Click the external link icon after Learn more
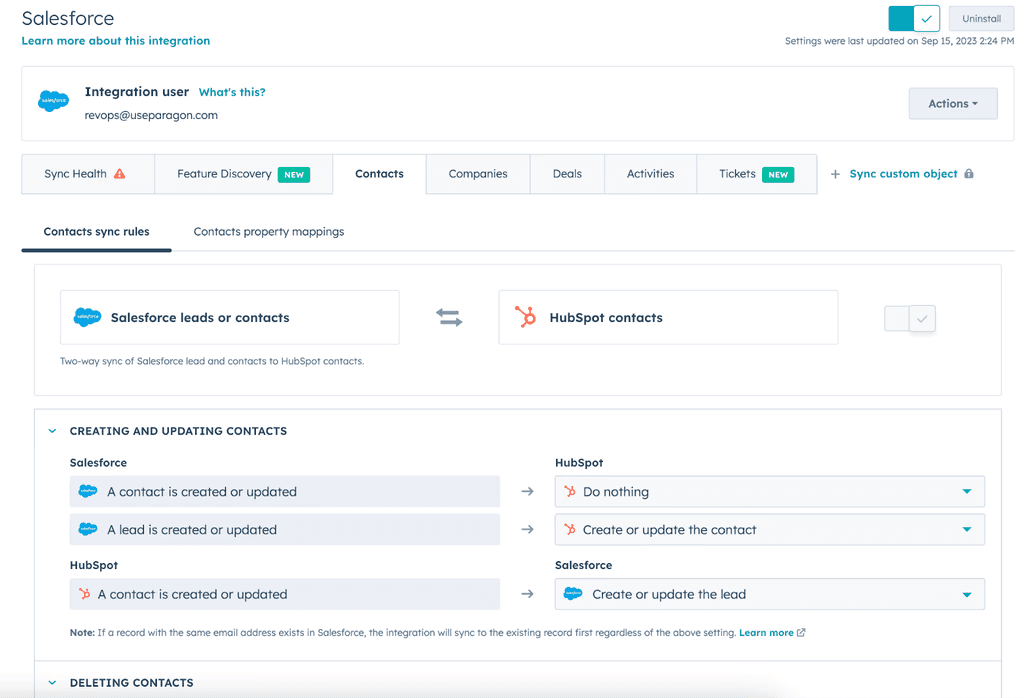The width and height of the screenshot is (1024, 698). coord(801,633)
